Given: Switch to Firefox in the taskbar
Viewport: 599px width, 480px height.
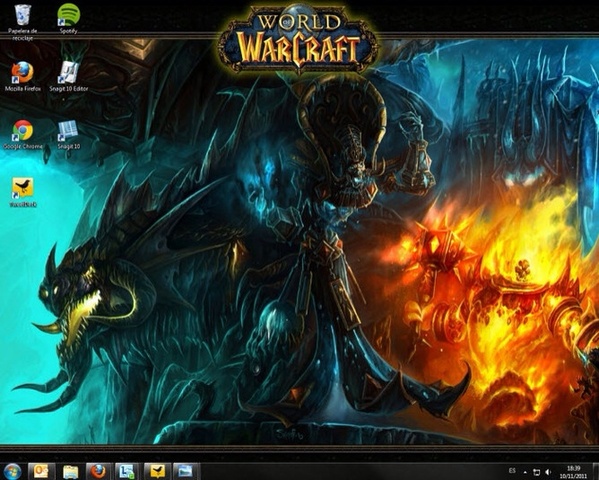Looking at the screenshot, I should point(99,471).
